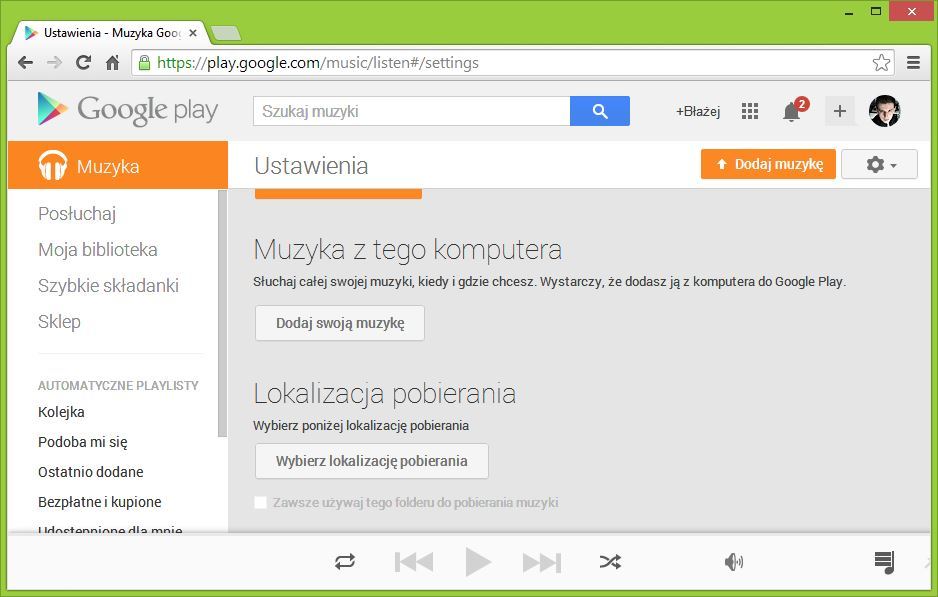Screen dimensions: 938x597
Task: Toggle shuffle playback
Action: 610,562
